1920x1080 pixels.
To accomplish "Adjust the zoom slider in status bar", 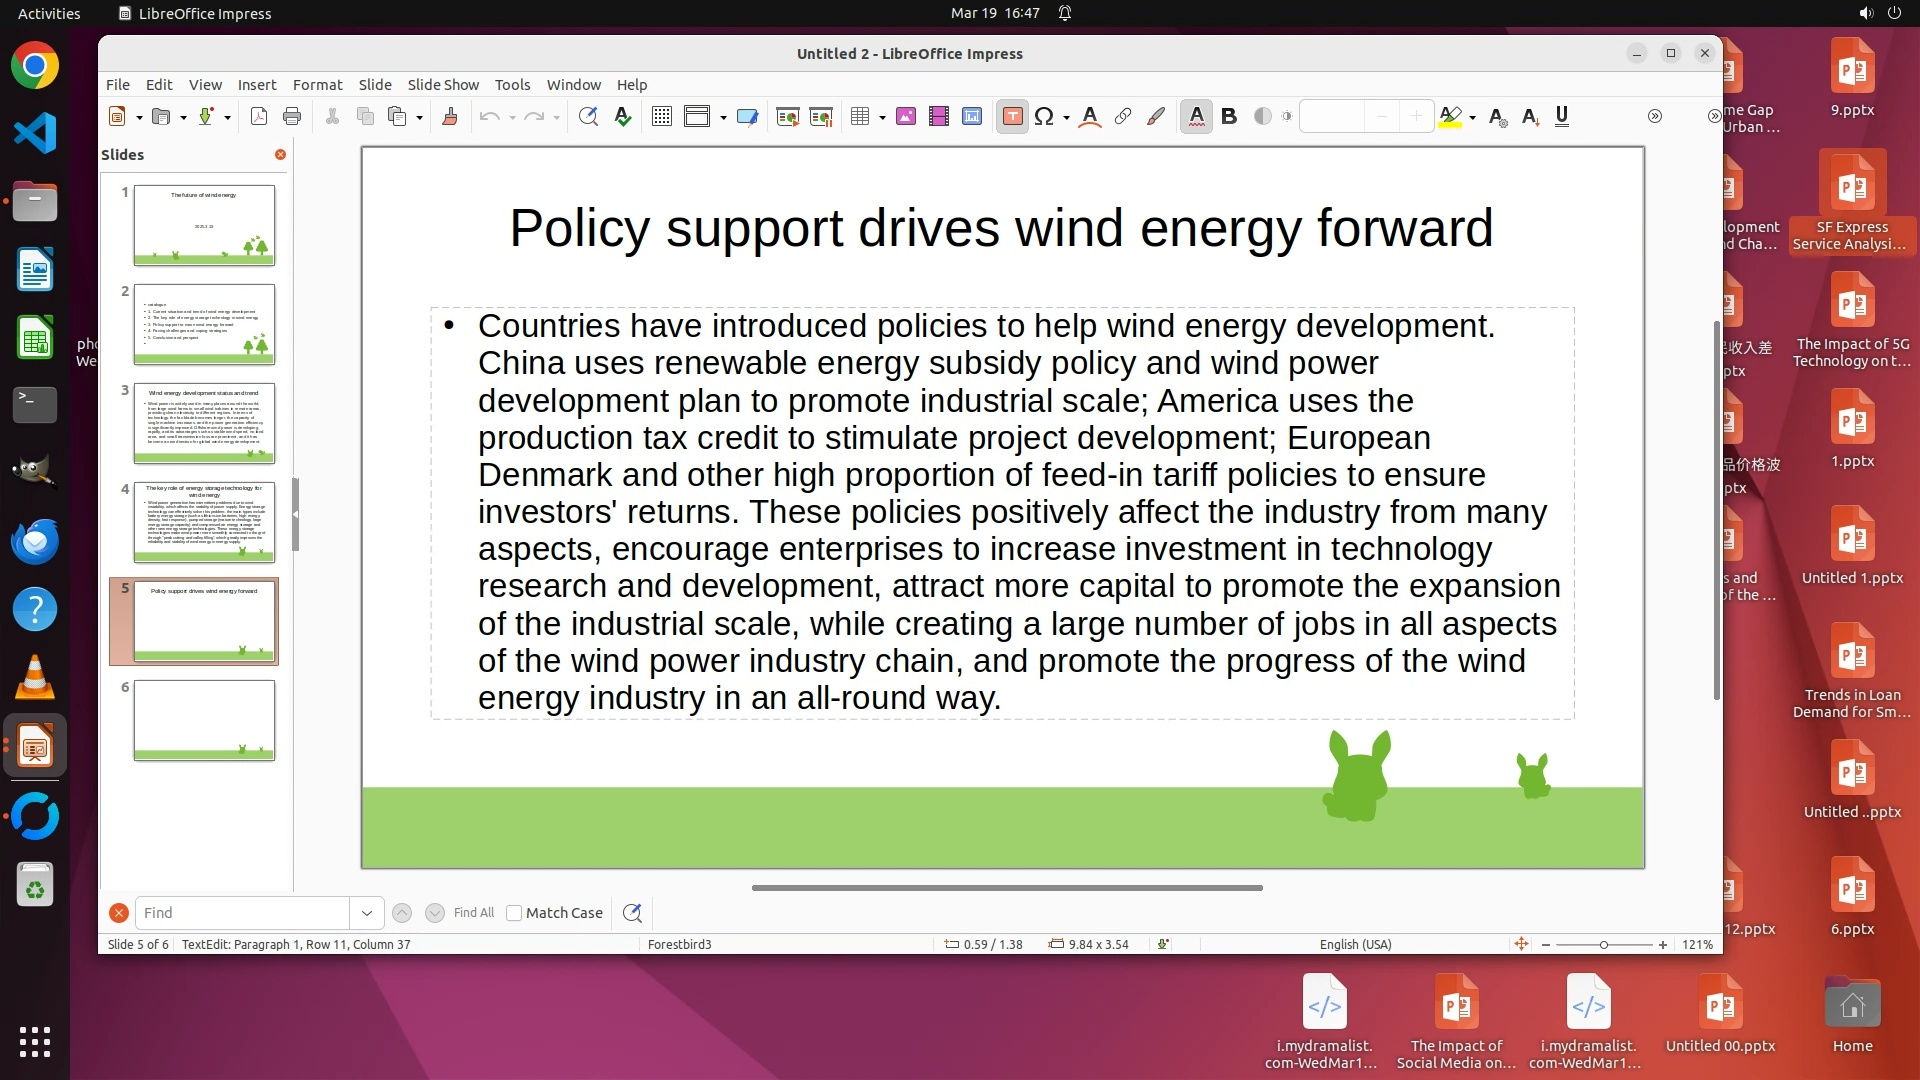I will (1603, 945).
